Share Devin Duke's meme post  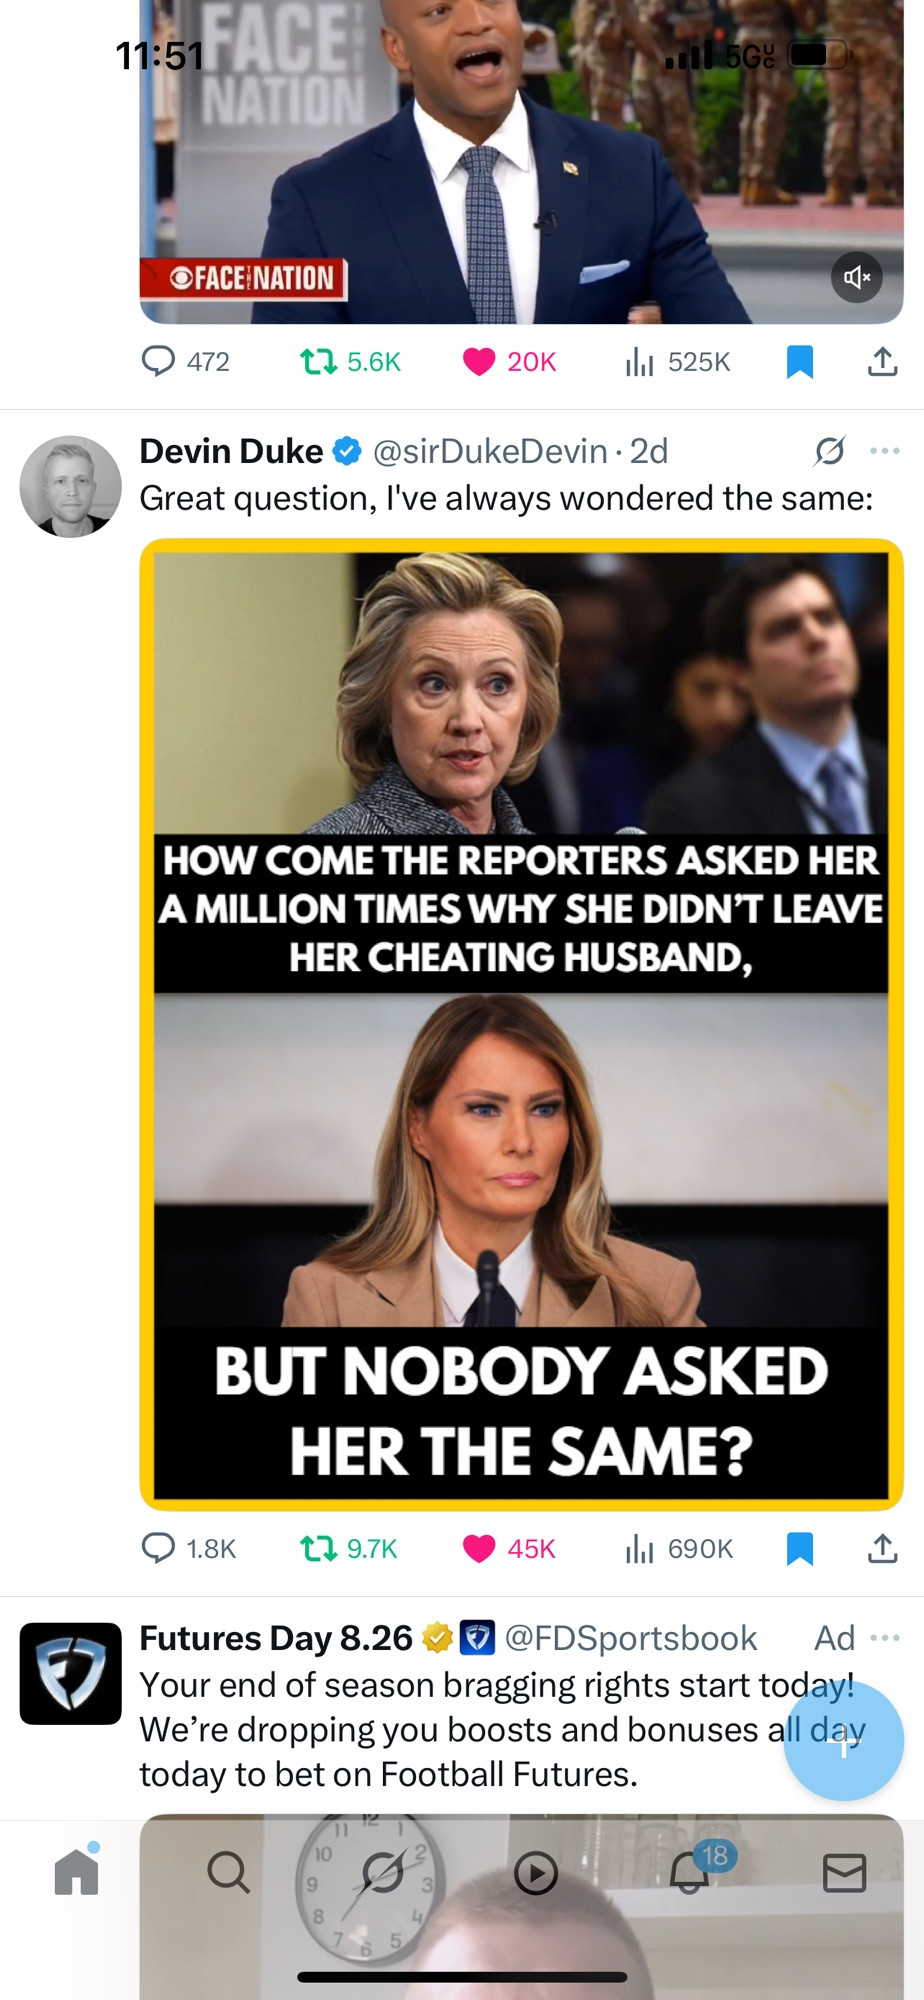882,1548
